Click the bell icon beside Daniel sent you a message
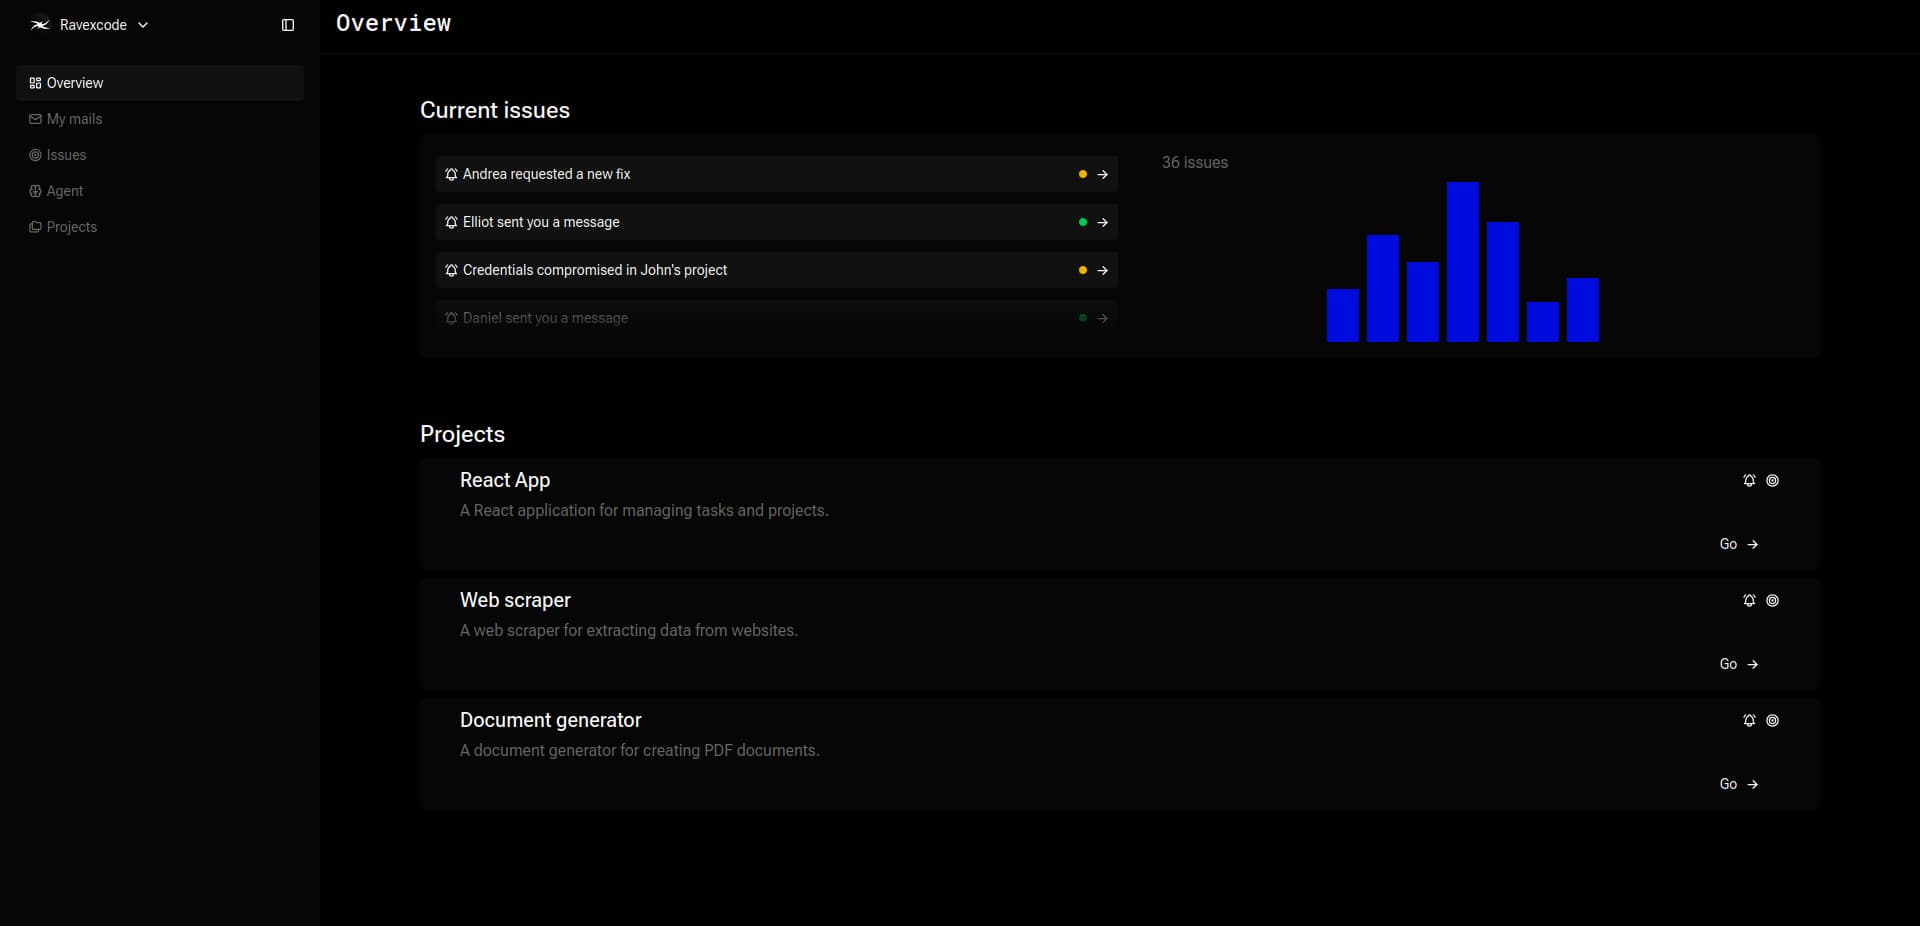The height and width of the screenshot is (926, 1920). point(451,318)
